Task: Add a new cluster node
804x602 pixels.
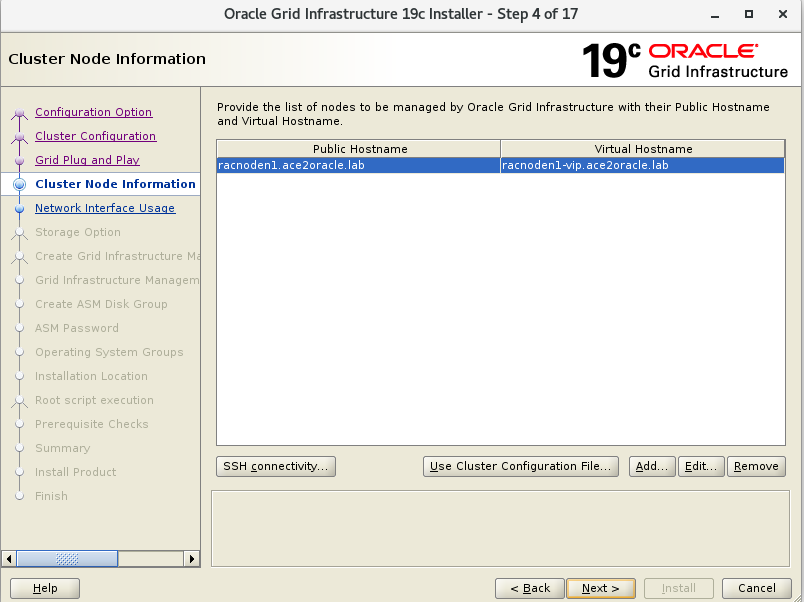Action: (x=652, y=466)
